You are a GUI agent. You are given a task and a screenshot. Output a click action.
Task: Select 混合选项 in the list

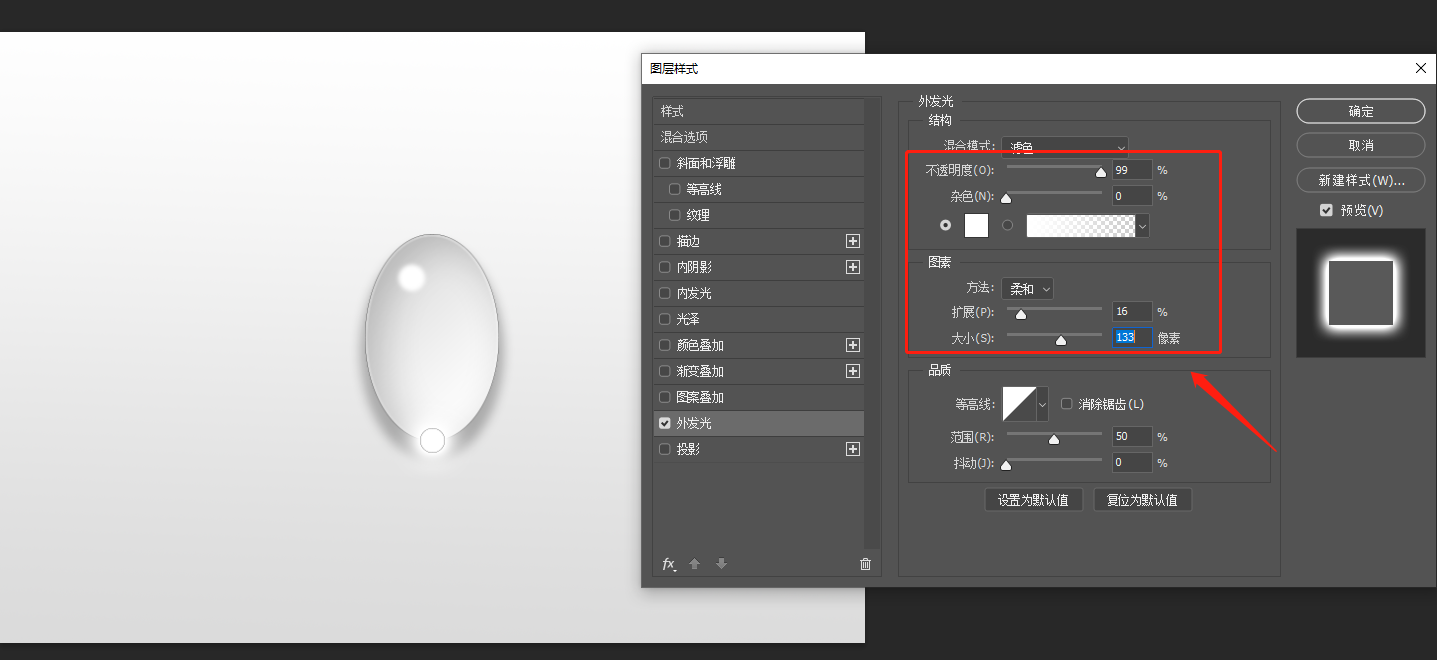pyautogui.click(x=758, y=137)
